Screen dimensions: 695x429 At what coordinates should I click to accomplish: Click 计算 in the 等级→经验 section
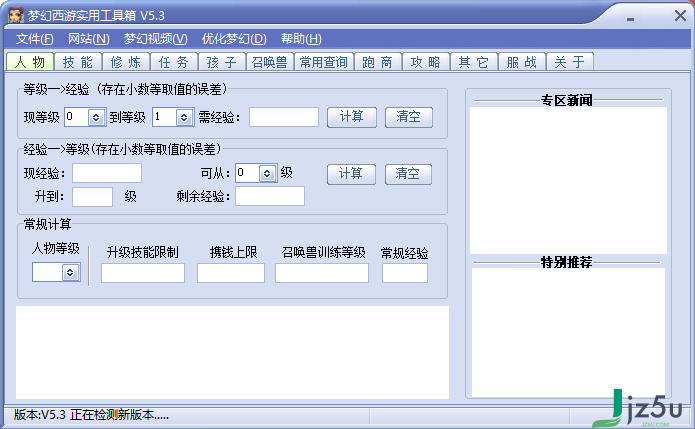(x=352, y=117)
